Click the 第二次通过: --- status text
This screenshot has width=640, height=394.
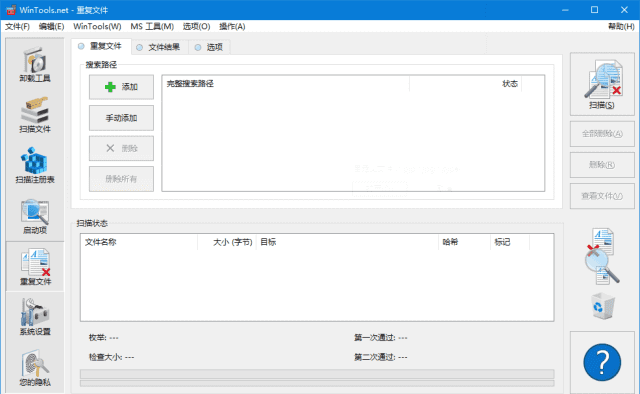380,357
